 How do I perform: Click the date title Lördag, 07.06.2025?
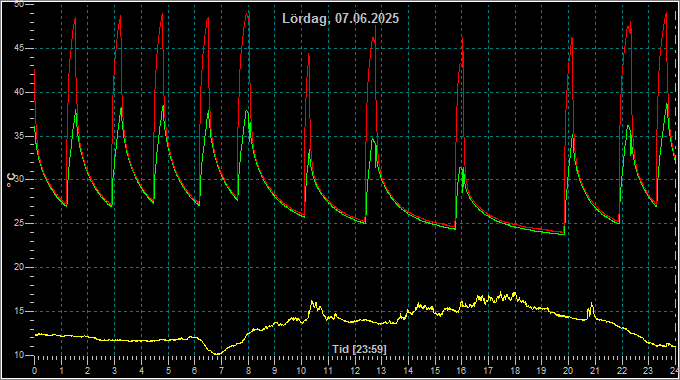[x=340, y=19]
